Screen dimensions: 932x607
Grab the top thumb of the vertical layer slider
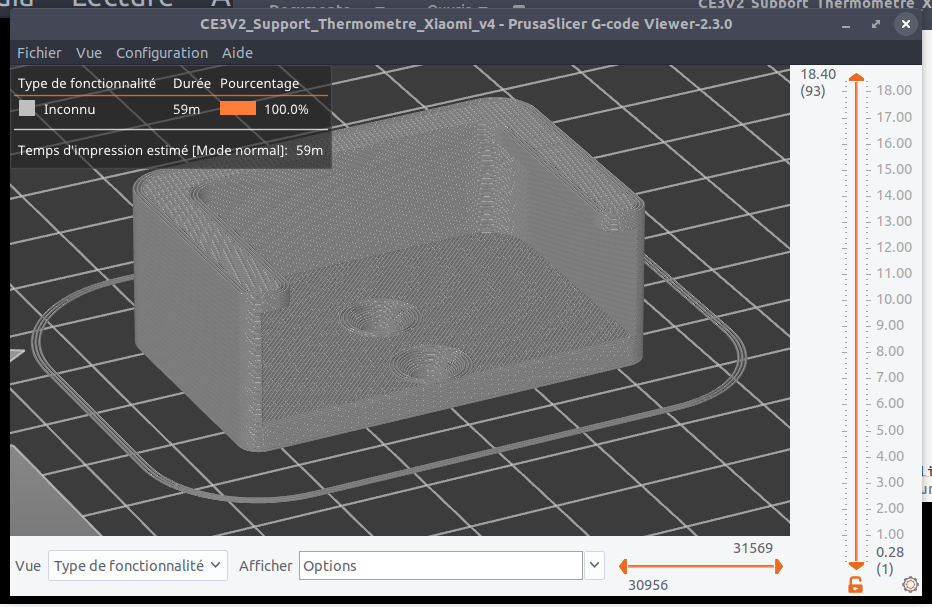(x=857, y=77)
